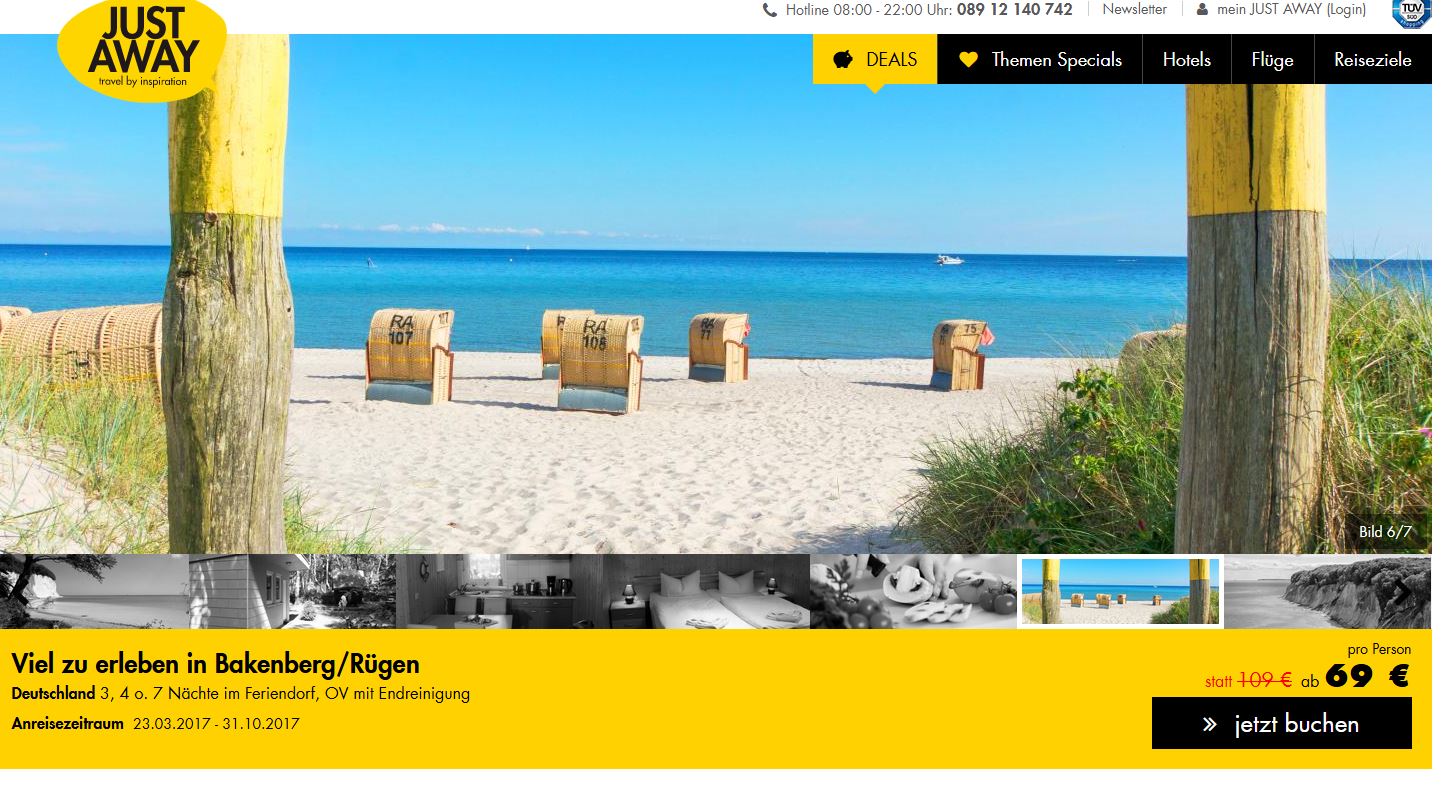Open the Reiseziele menu

1373,59
